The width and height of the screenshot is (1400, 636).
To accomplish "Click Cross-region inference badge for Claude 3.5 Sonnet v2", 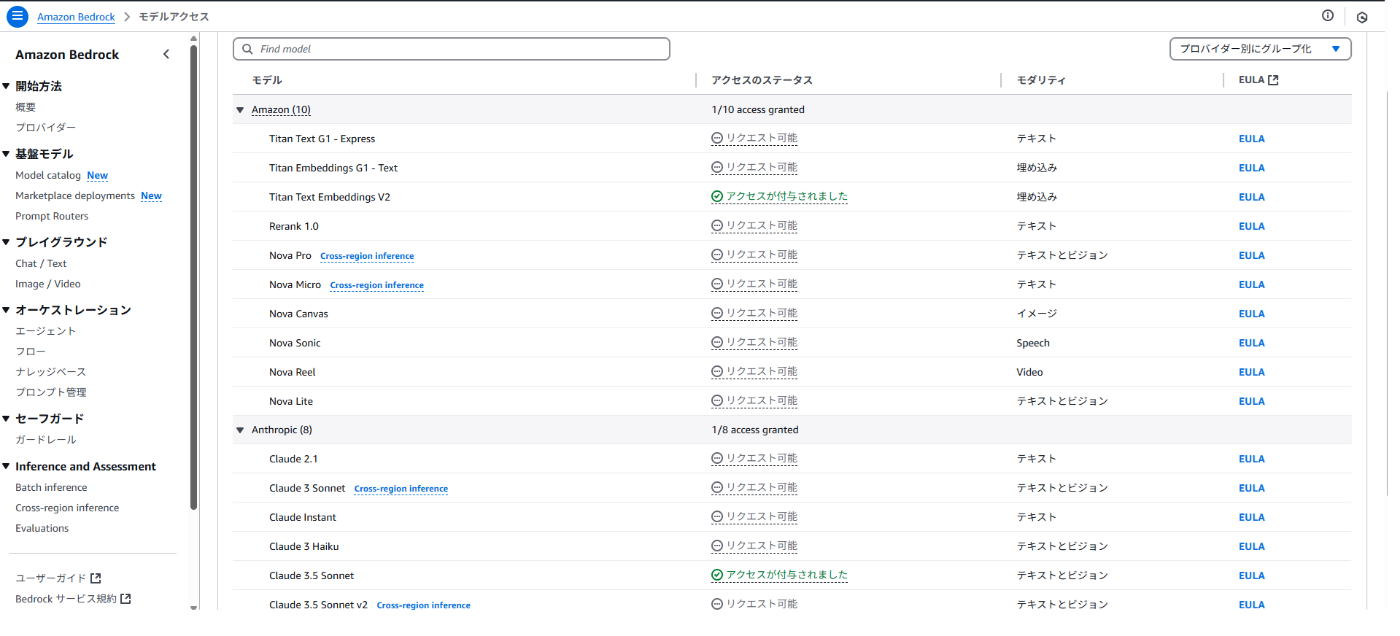I will coord(423,605).
